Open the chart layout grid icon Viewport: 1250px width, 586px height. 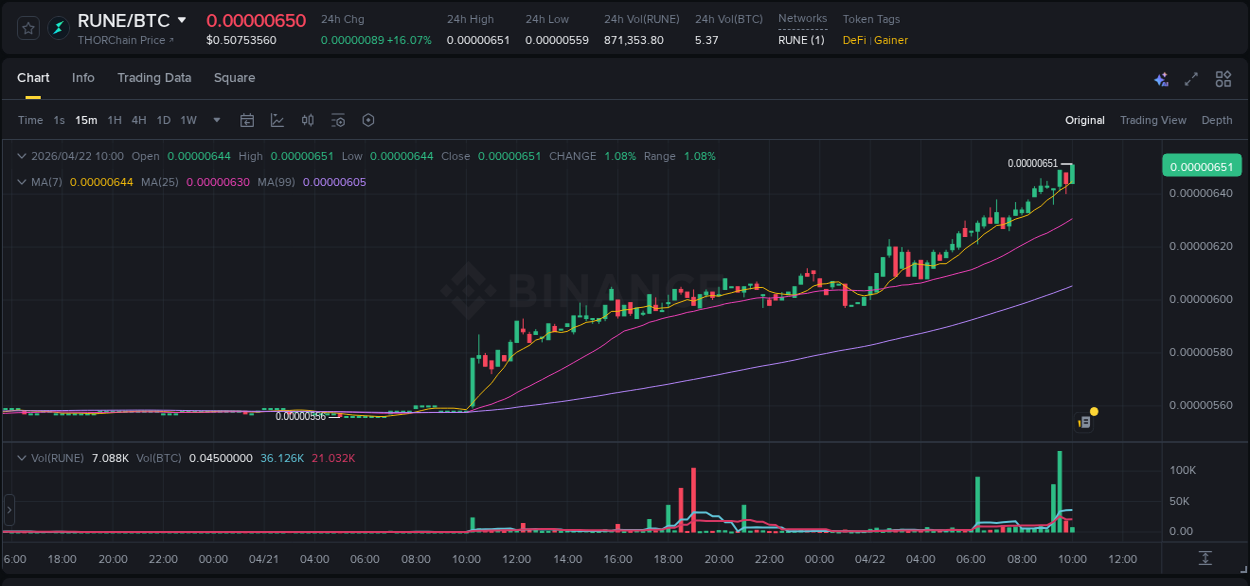tap(1223, 79)
